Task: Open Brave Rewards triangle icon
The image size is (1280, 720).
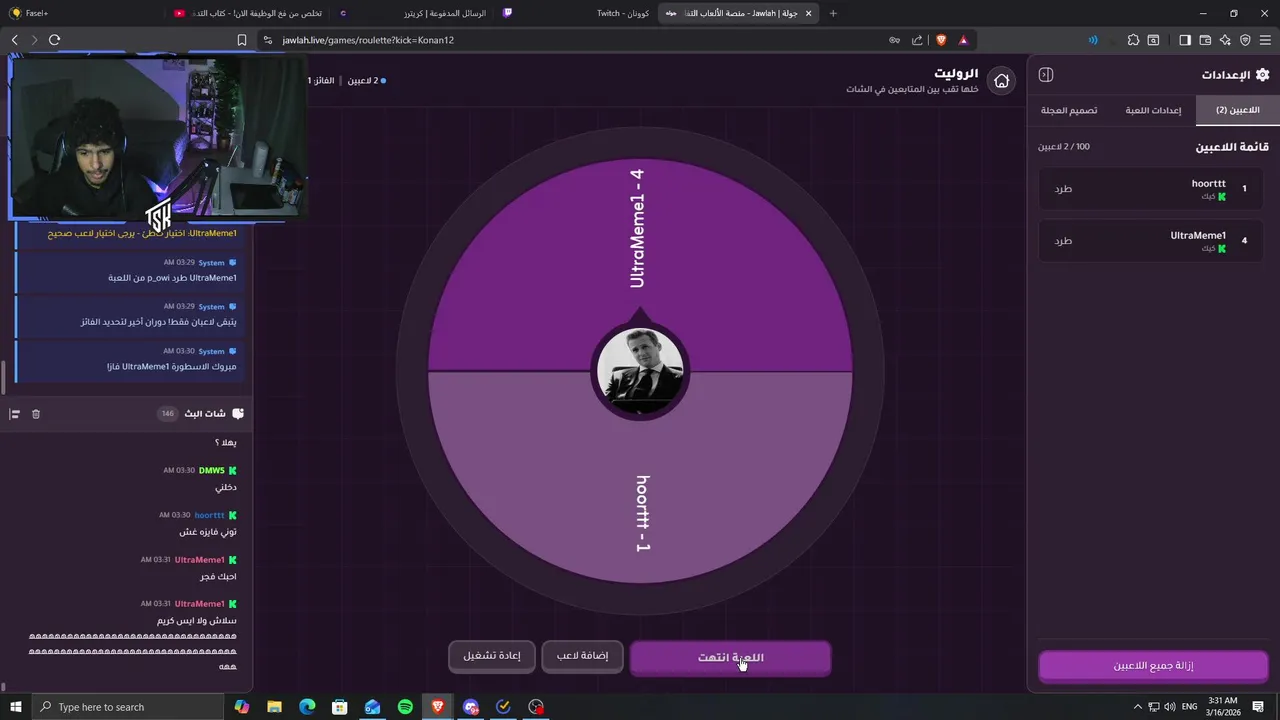Action: [963, 40]
